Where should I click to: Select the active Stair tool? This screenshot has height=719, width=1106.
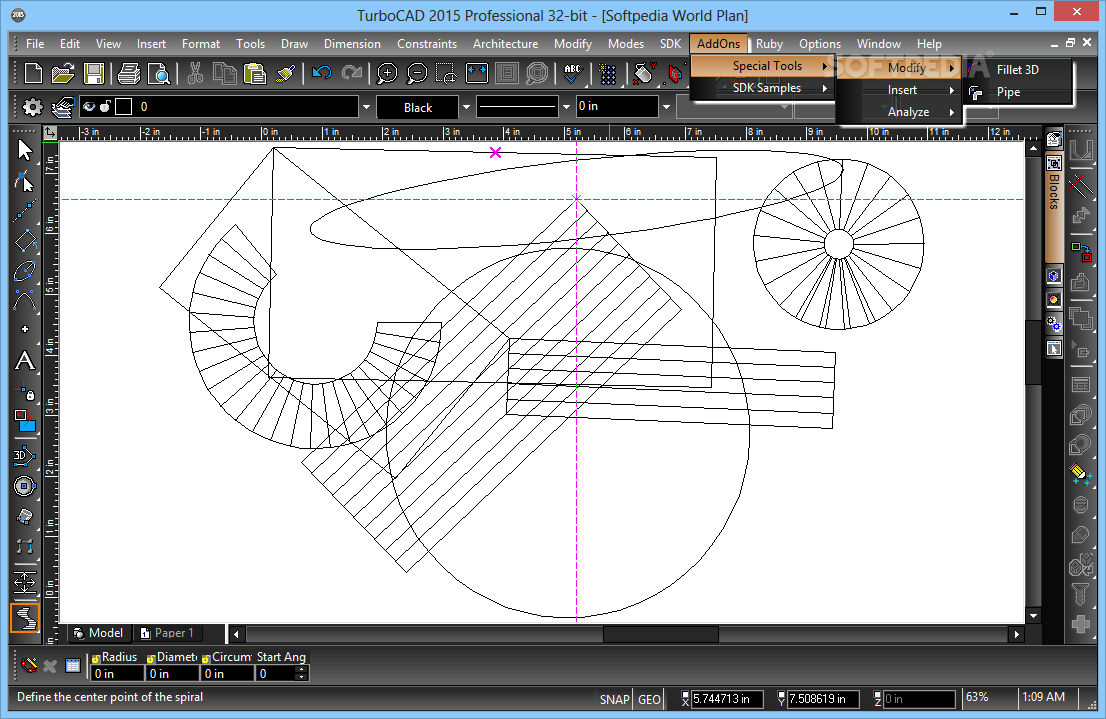(x=25, y=618)
